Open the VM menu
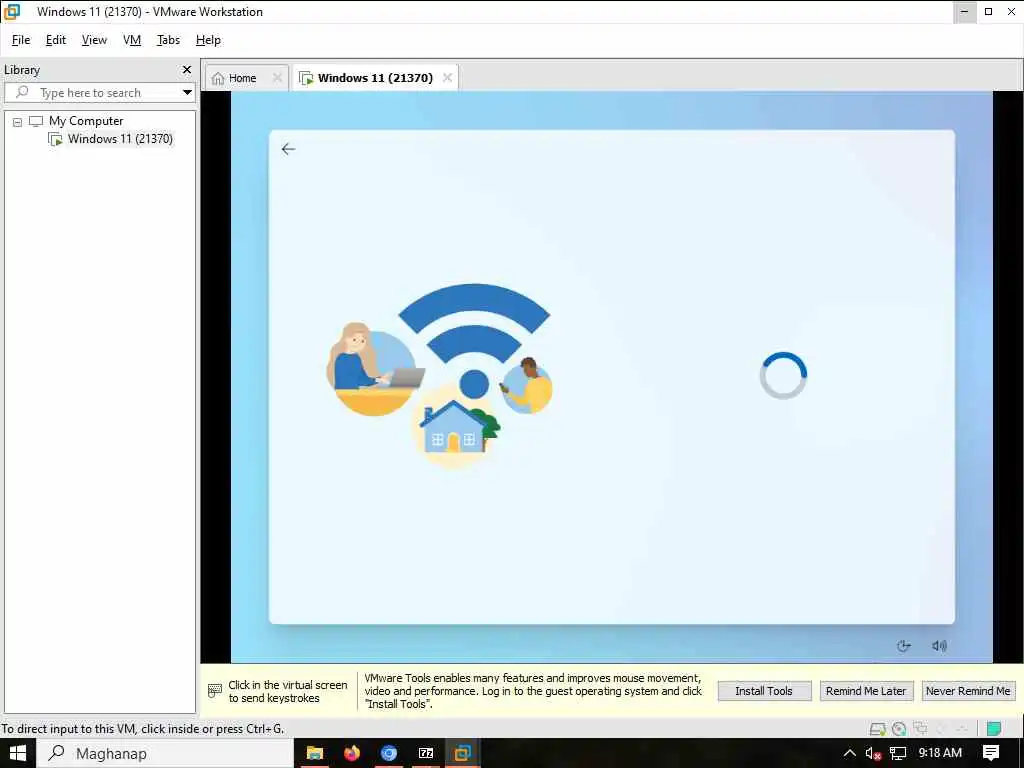 (x=132, y=40)
